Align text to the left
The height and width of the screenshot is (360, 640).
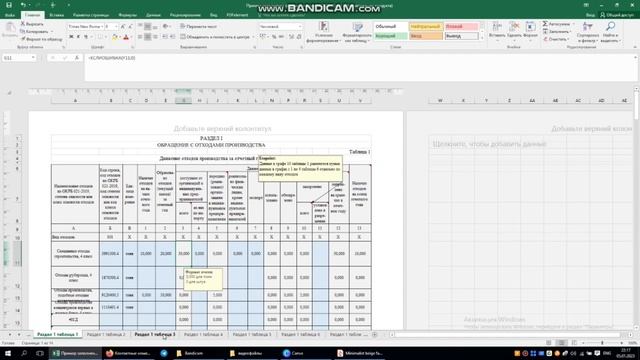[x=140, y=37]
